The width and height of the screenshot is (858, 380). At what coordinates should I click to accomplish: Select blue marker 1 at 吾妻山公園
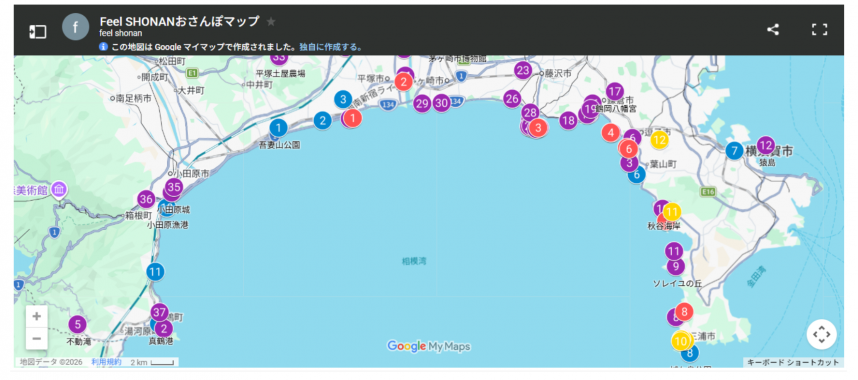tap(278, 129)
